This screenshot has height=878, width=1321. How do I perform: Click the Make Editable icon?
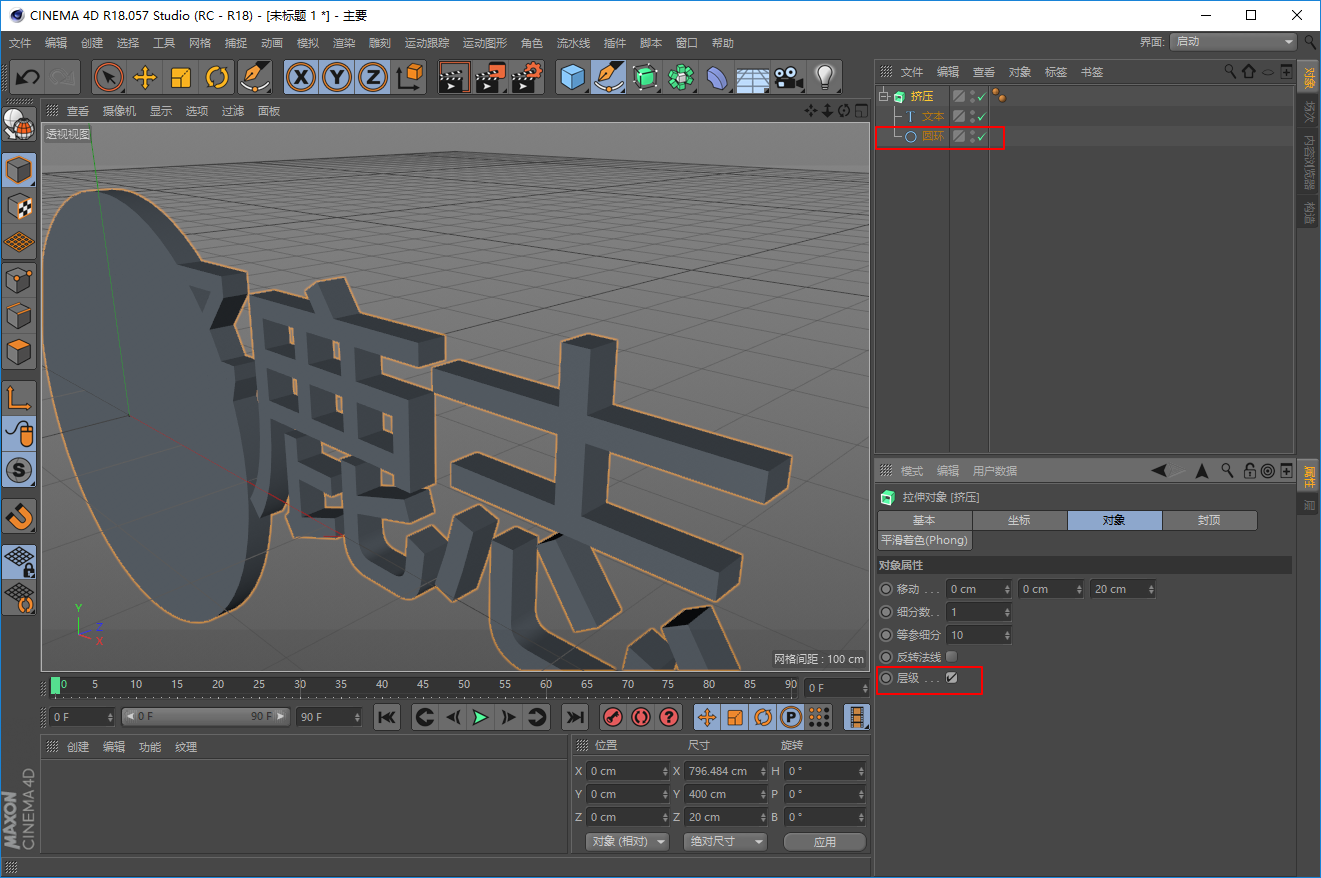(x=19, y=124)
